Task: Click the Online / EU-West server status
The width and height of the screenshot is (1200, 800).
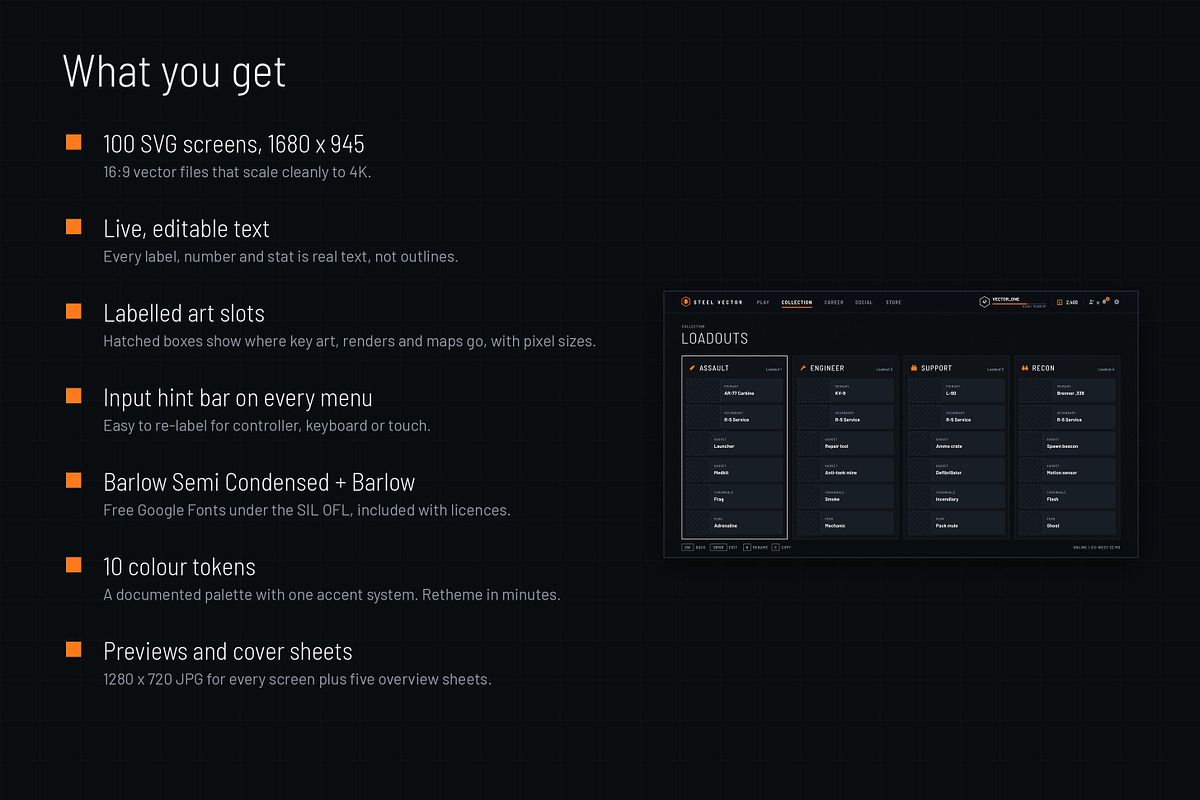Action: (x=1097, y=547)
